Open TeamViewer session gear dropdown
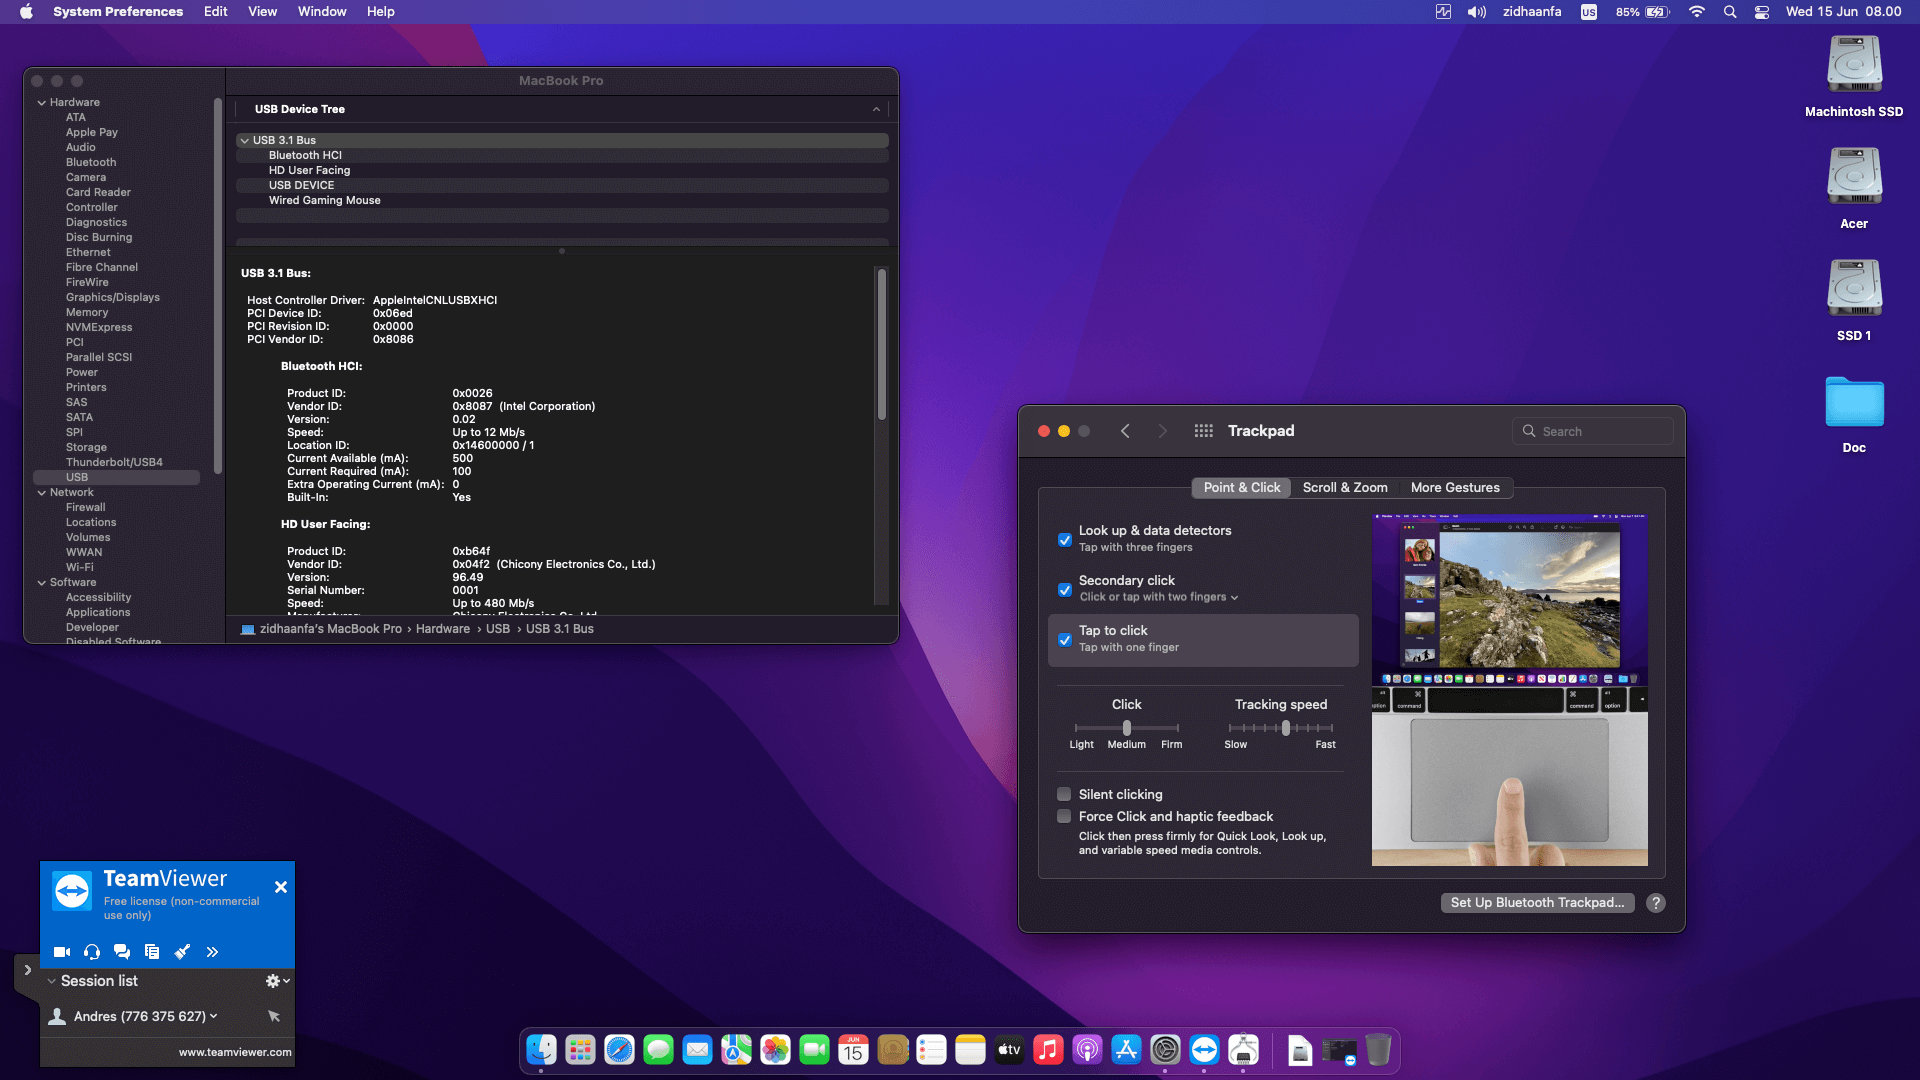Viewport: 1920px width, 1080px height. 277,981
